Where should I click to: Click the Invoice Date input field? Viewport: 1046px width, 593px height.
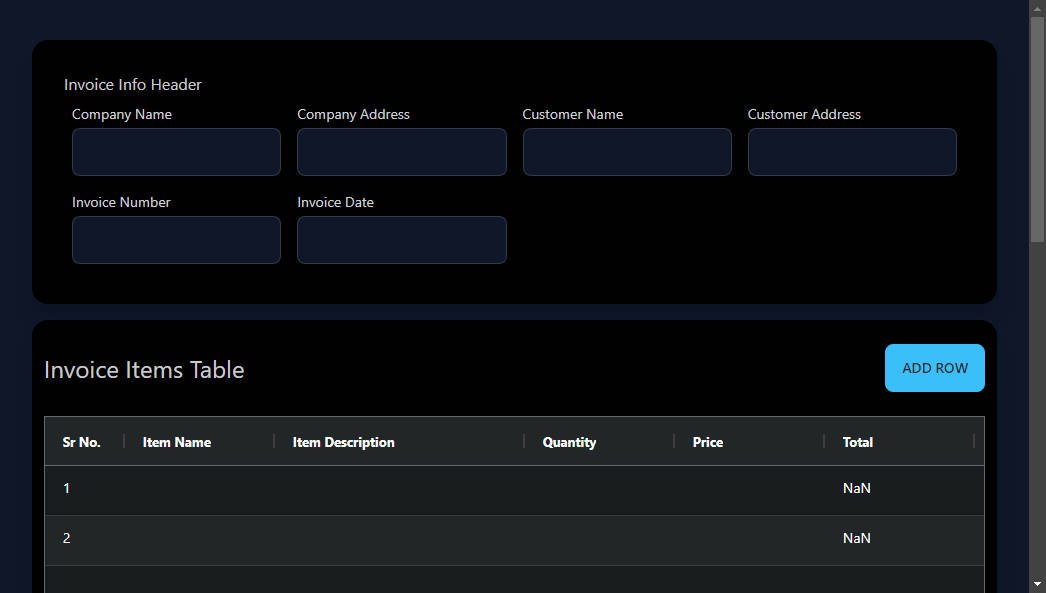[401, 239]
